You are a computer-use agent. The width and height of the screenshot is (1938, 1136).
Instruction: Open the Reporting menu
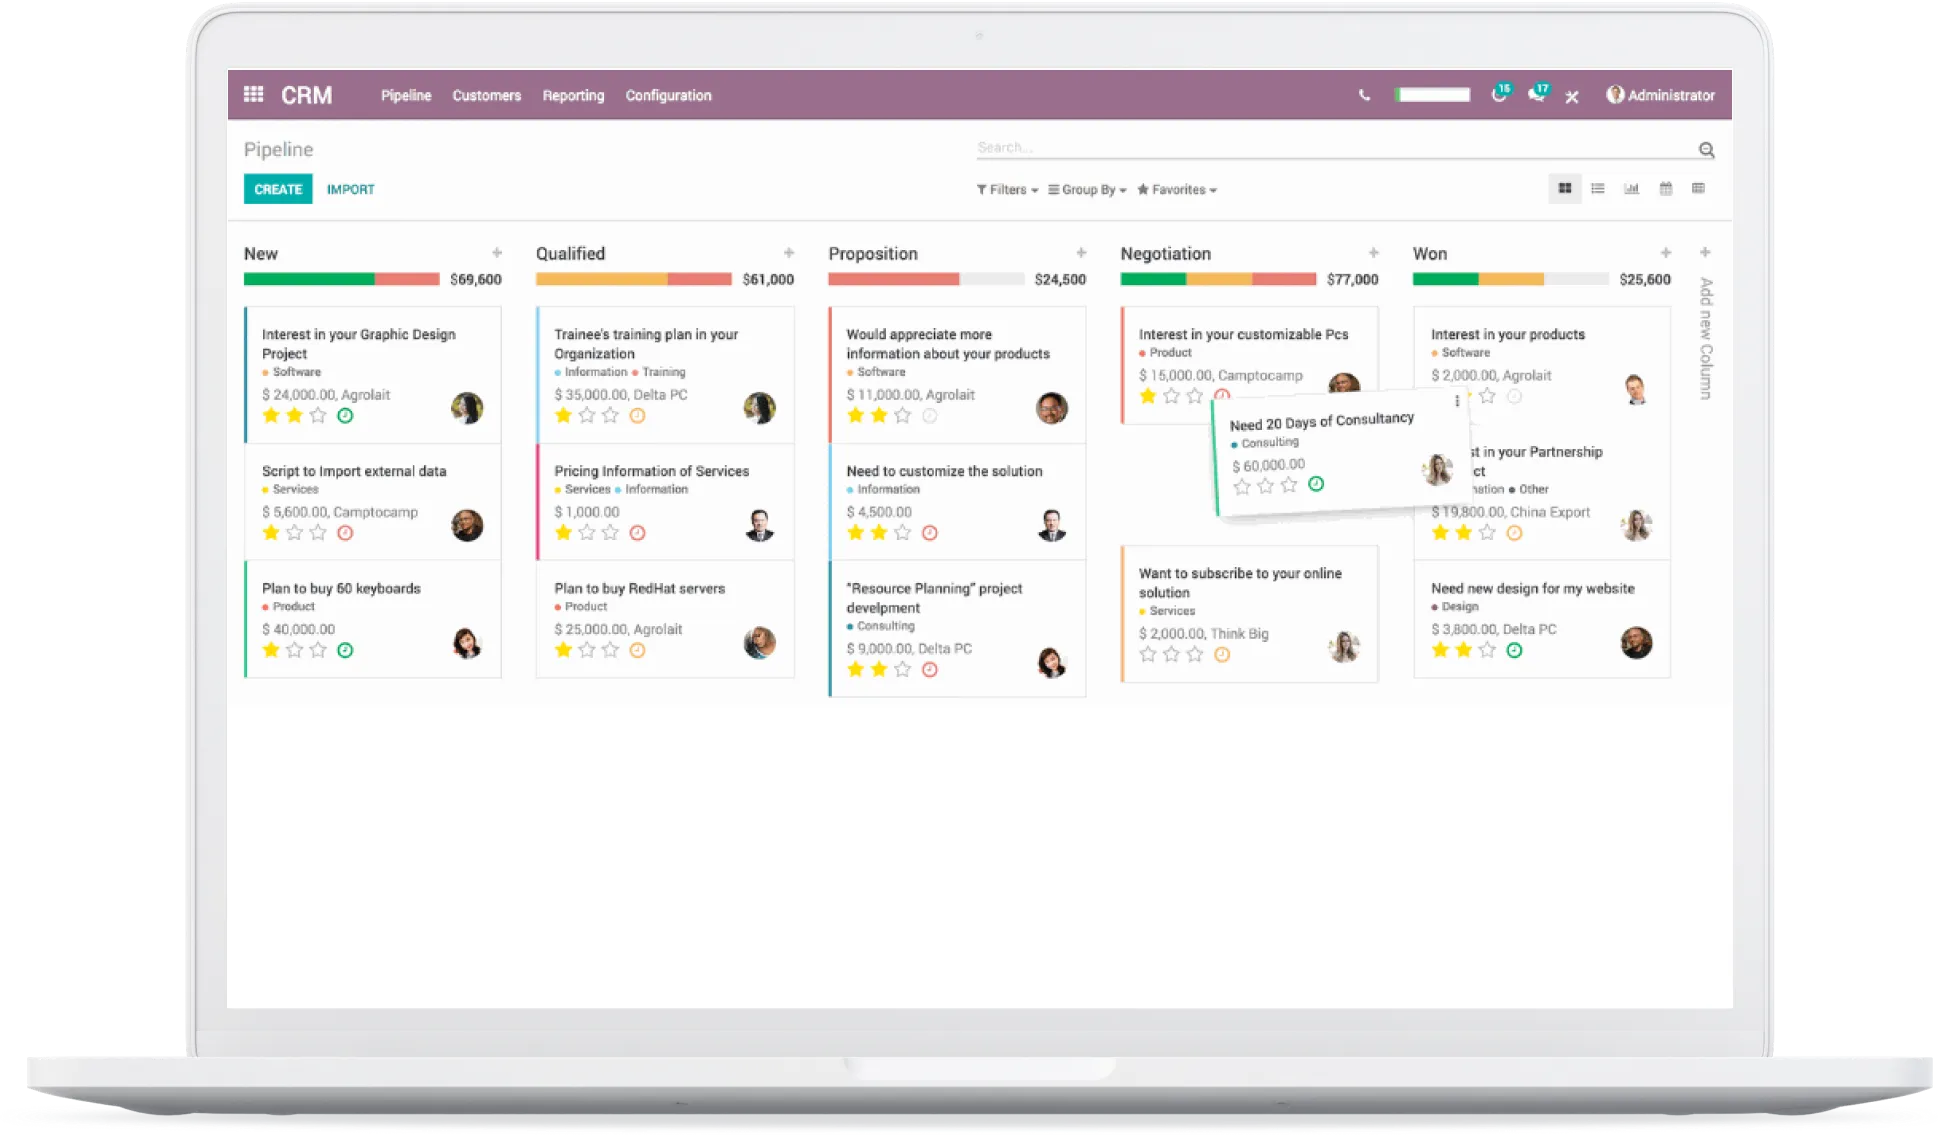572,95
